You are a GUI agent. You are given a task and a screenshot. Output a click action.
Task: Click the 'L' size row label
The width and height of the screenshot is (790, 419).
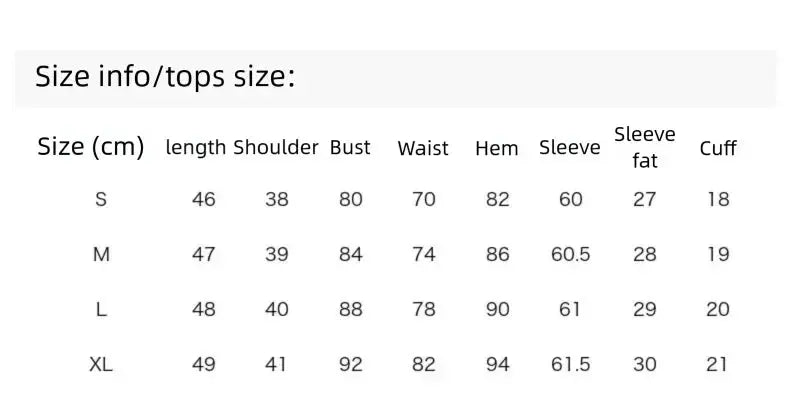coord(101,309)
